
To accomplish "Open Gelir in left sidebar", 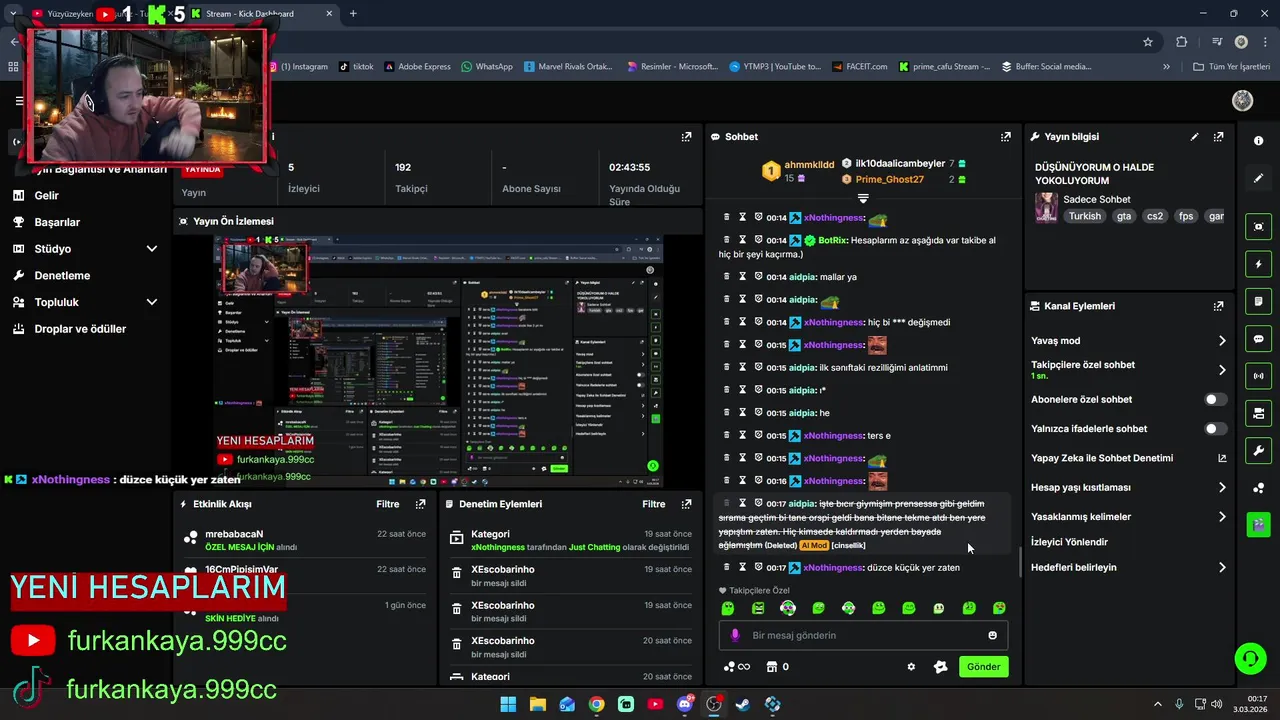I will 46,196.
